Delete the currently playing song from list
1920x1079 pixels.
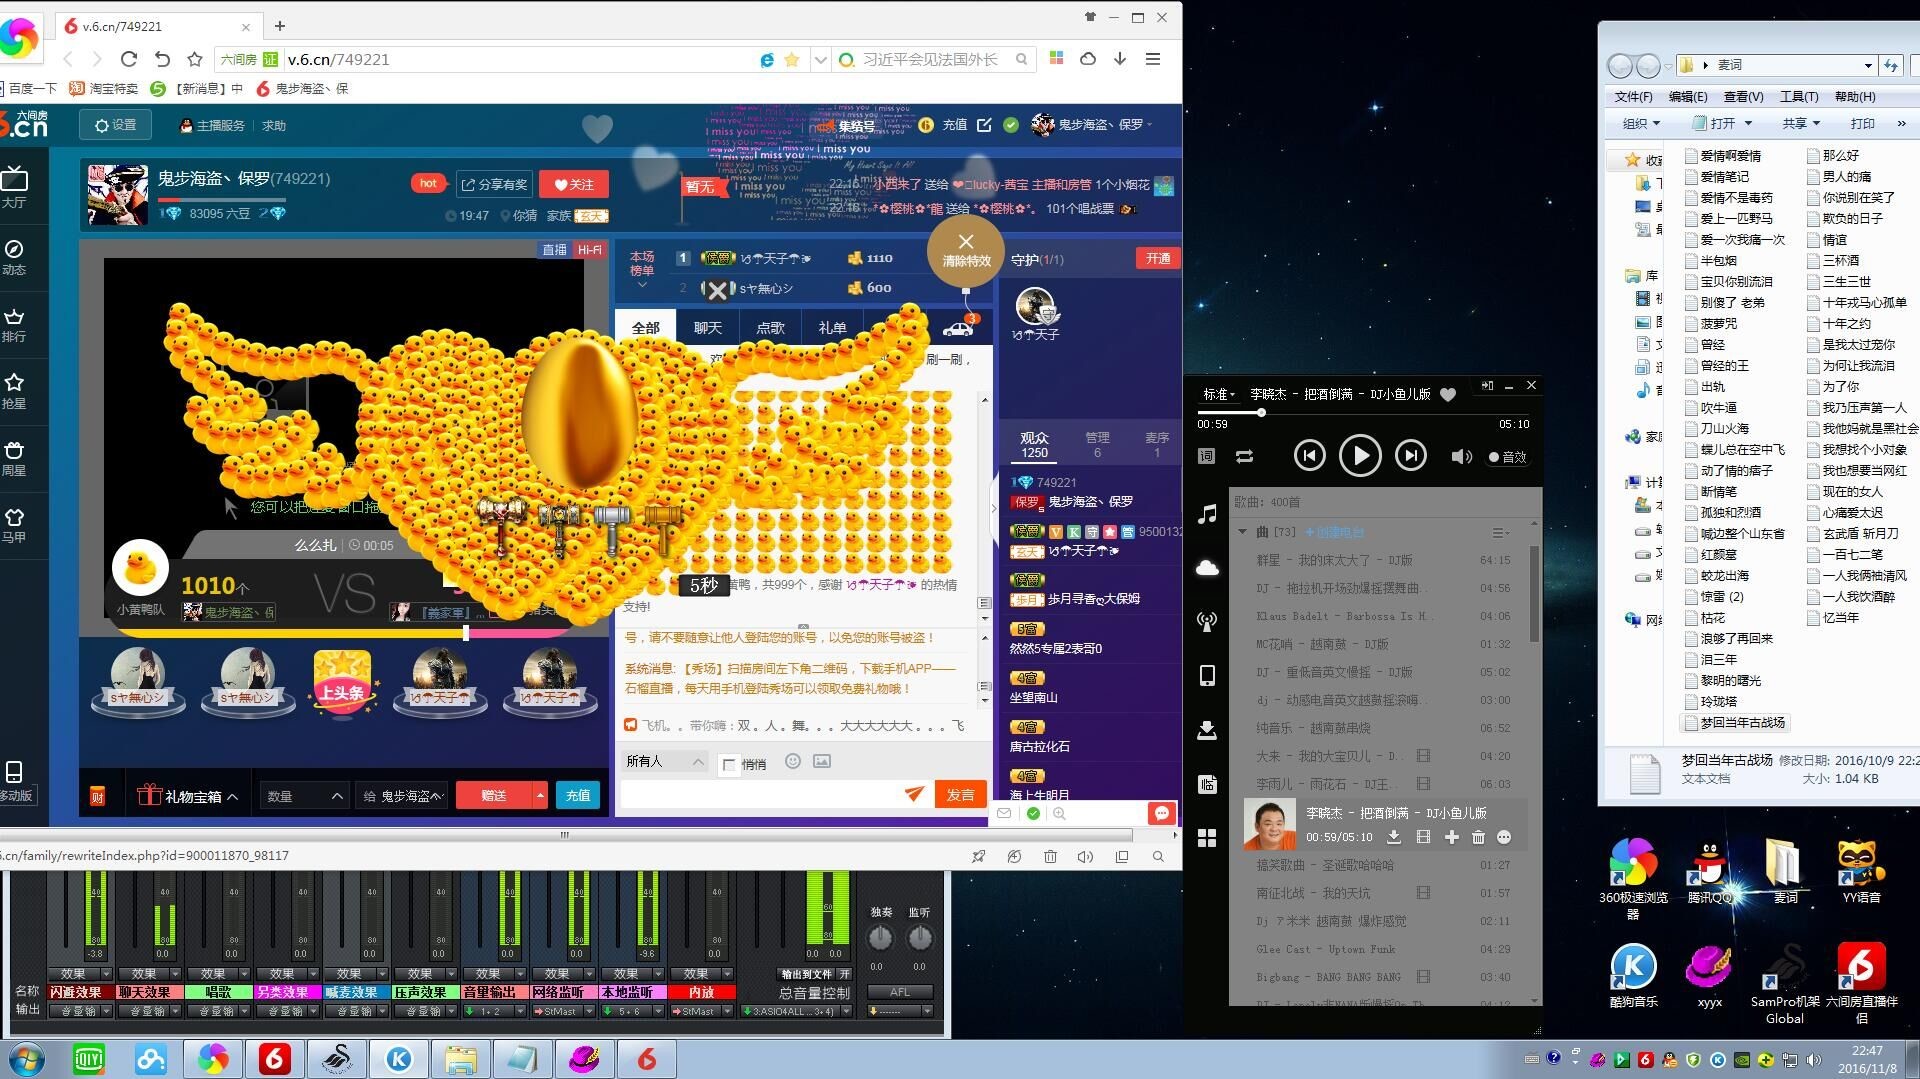1478,837
